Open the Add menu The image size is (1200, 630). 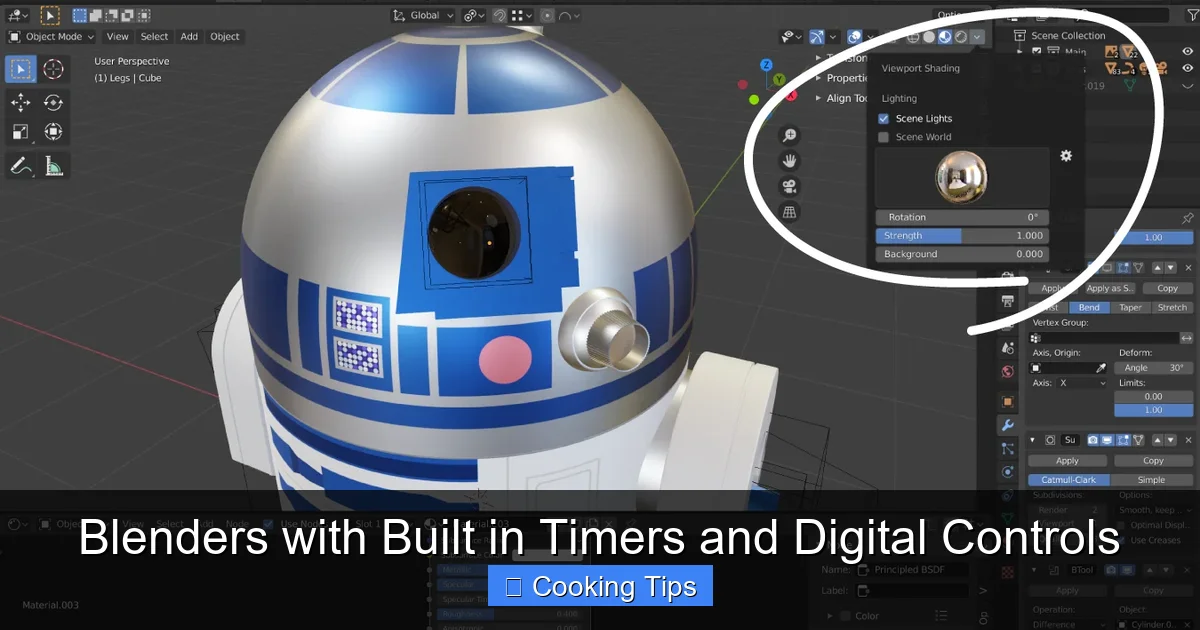click(189, 36)
